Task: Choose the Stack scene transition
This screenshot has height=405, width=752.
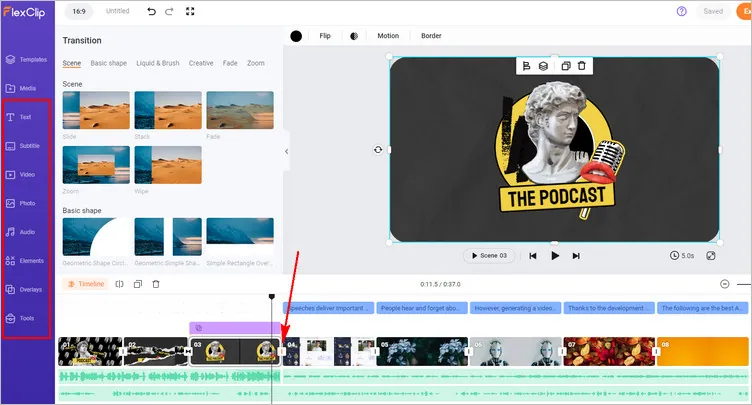Action: (168, 110)
